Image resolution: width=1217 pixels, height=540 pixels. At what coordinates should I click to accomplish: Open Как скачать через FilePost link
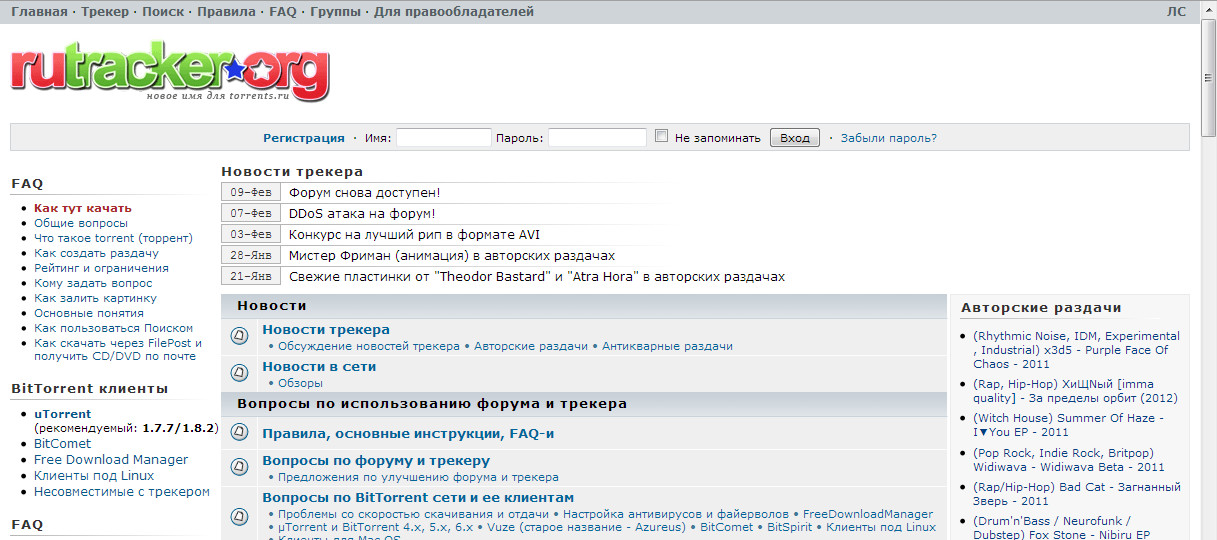tap(117, 349)
